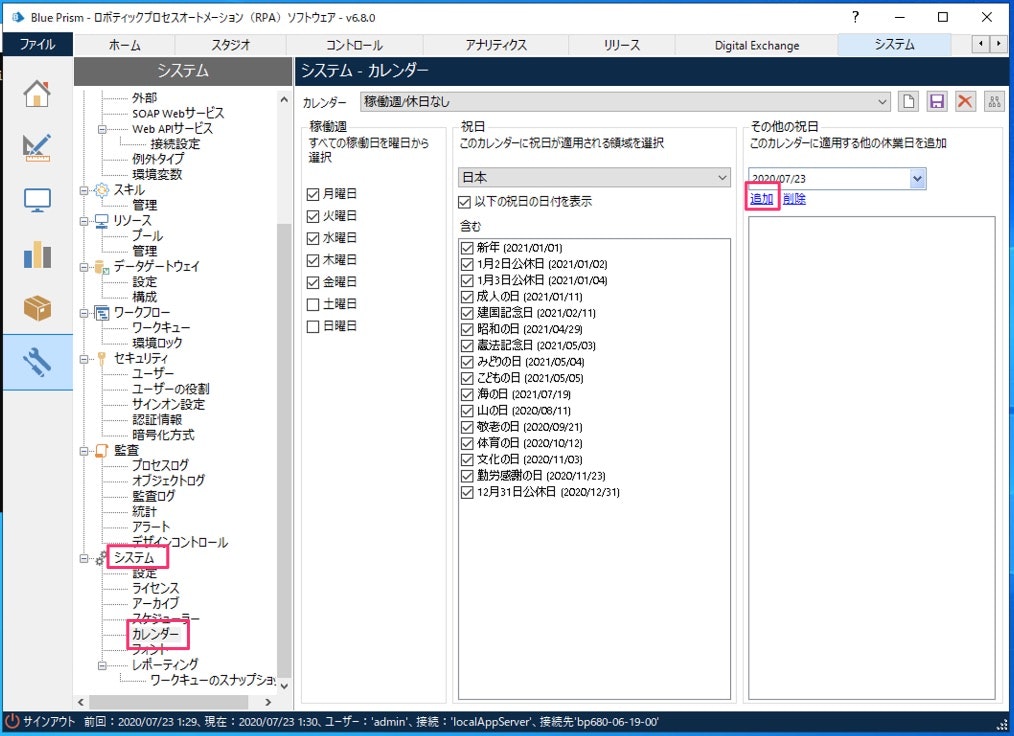
Task: Switch to the コントロール tab
Action: (x=354, y=45)
